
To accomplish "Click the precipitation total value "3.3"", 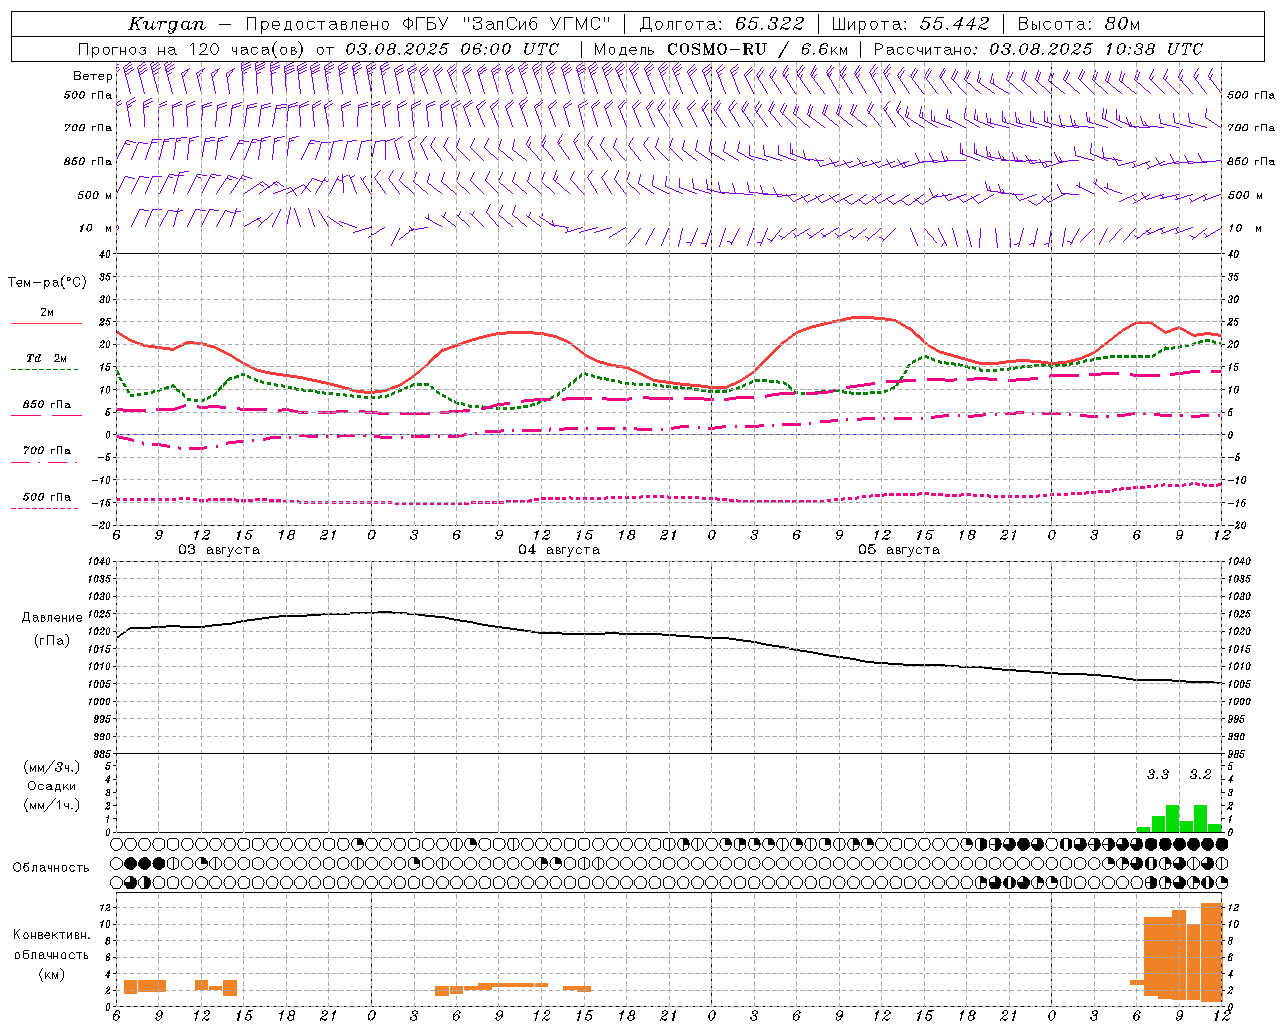I will click(1158, 775).
